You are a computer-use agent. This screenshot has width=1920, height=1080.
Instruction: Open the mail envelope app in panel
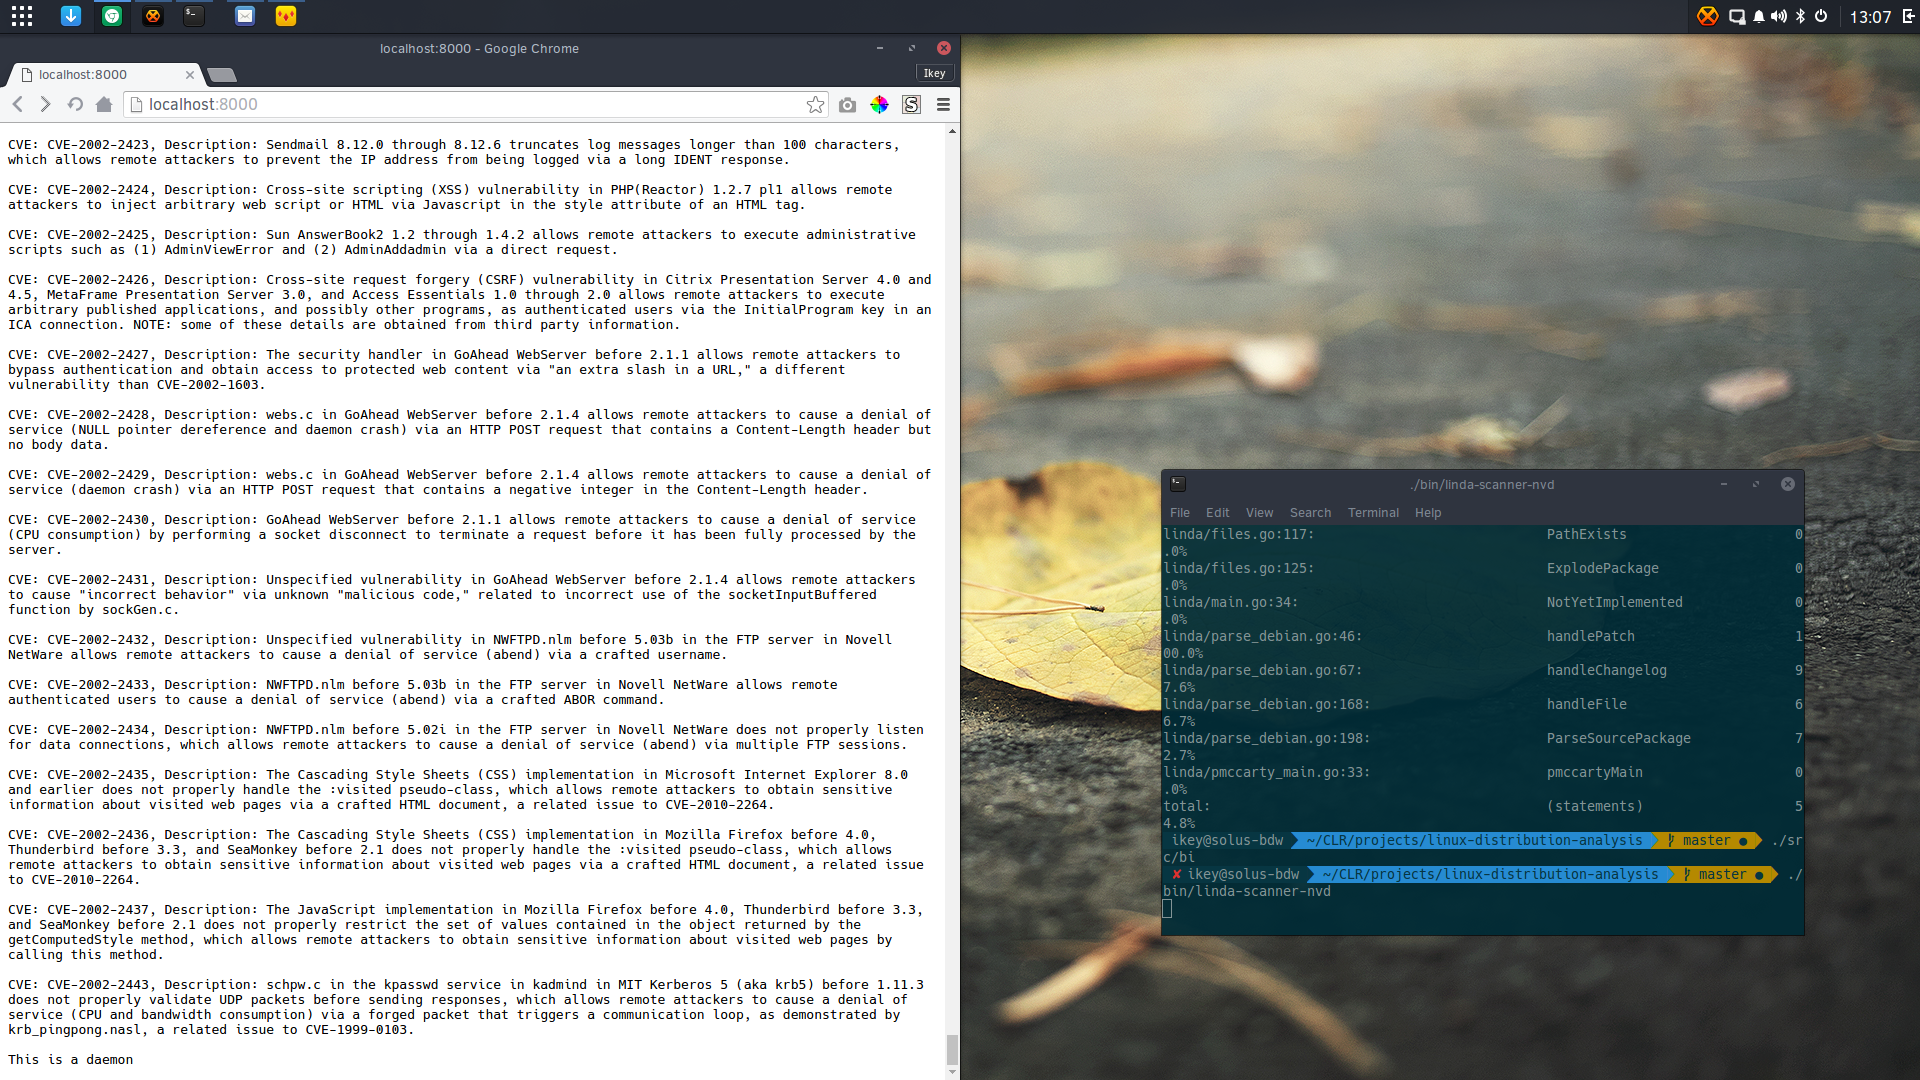click(245, 16)
